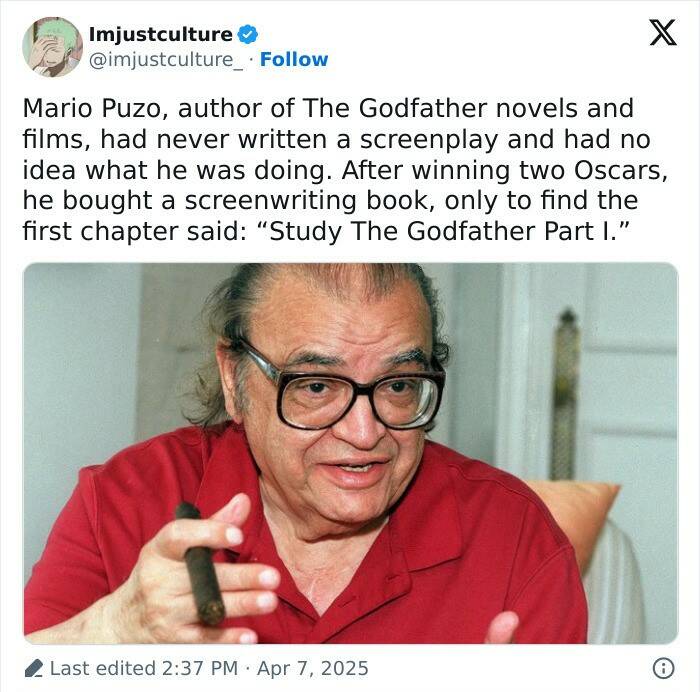Click the cigar in the tweet photo
The width and height of the screenshot is (700, 692).
tap(200, 563)
